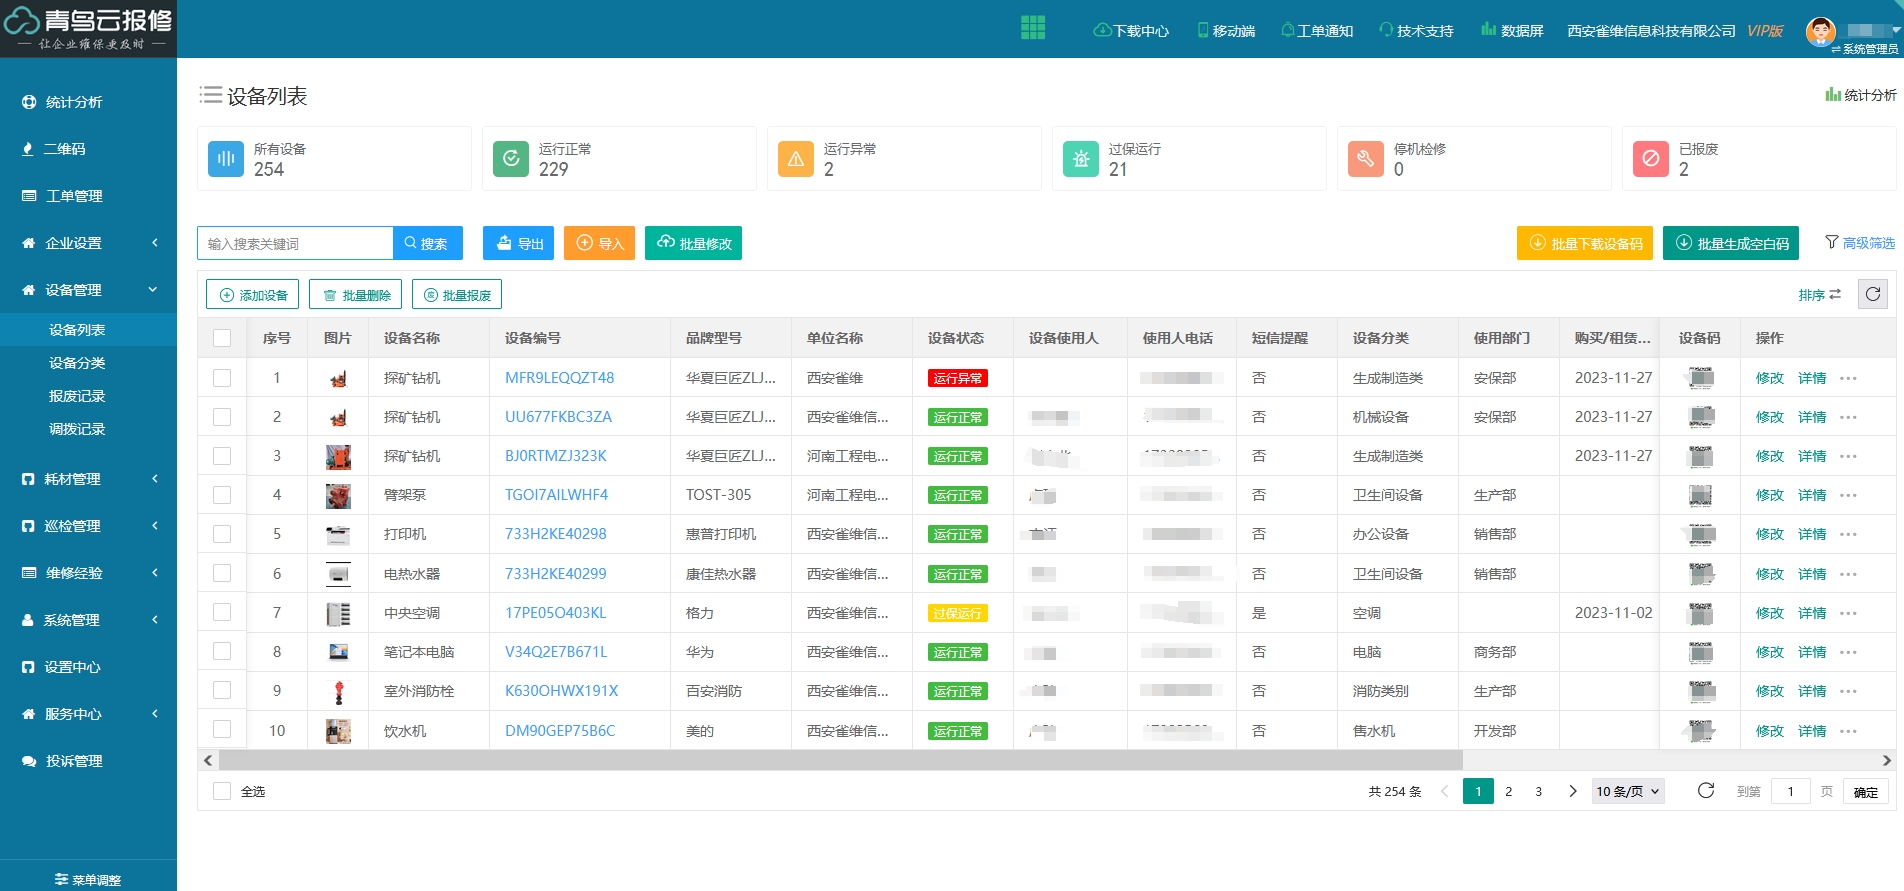Open the more options ellipsis for row 5

tap(1848, 534)
